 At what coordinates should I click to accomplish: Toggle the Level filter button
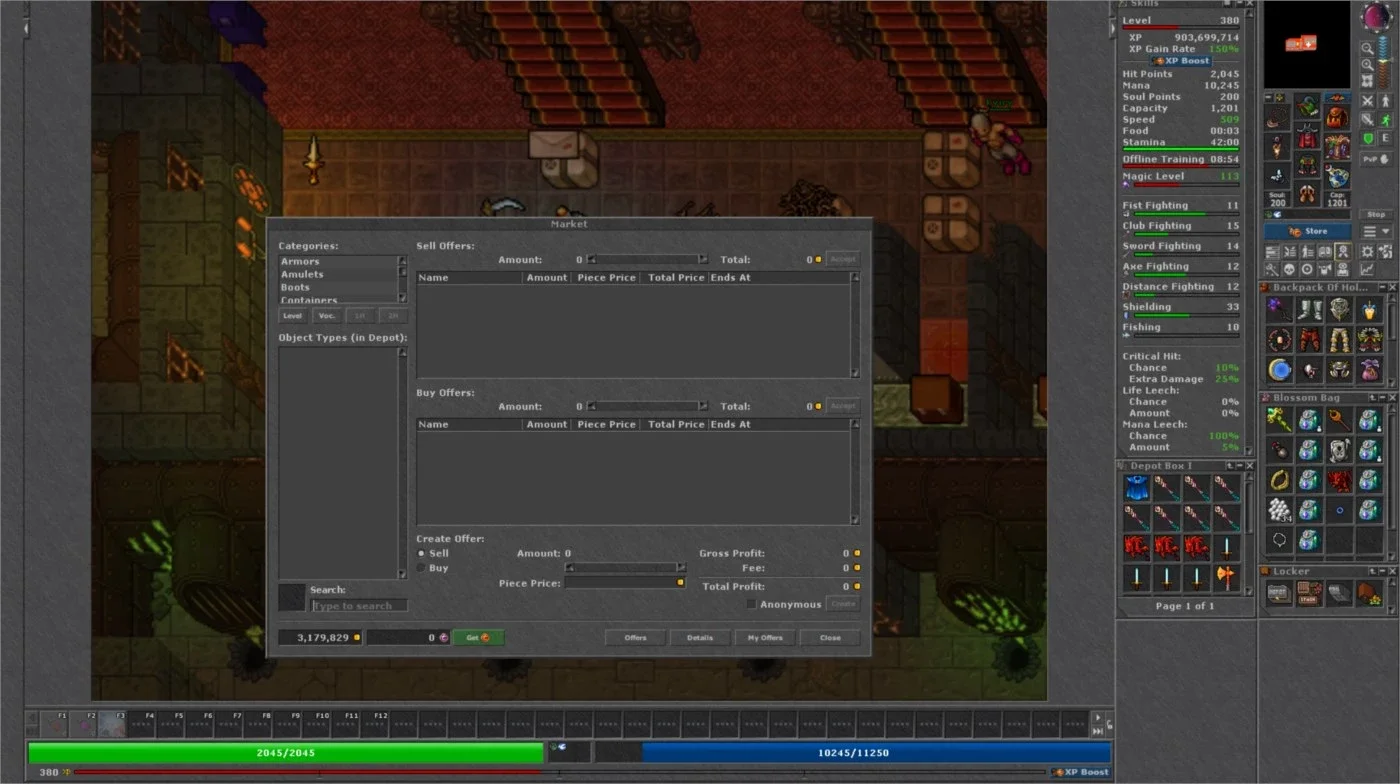pyautogui.click(x=292, y=315)
